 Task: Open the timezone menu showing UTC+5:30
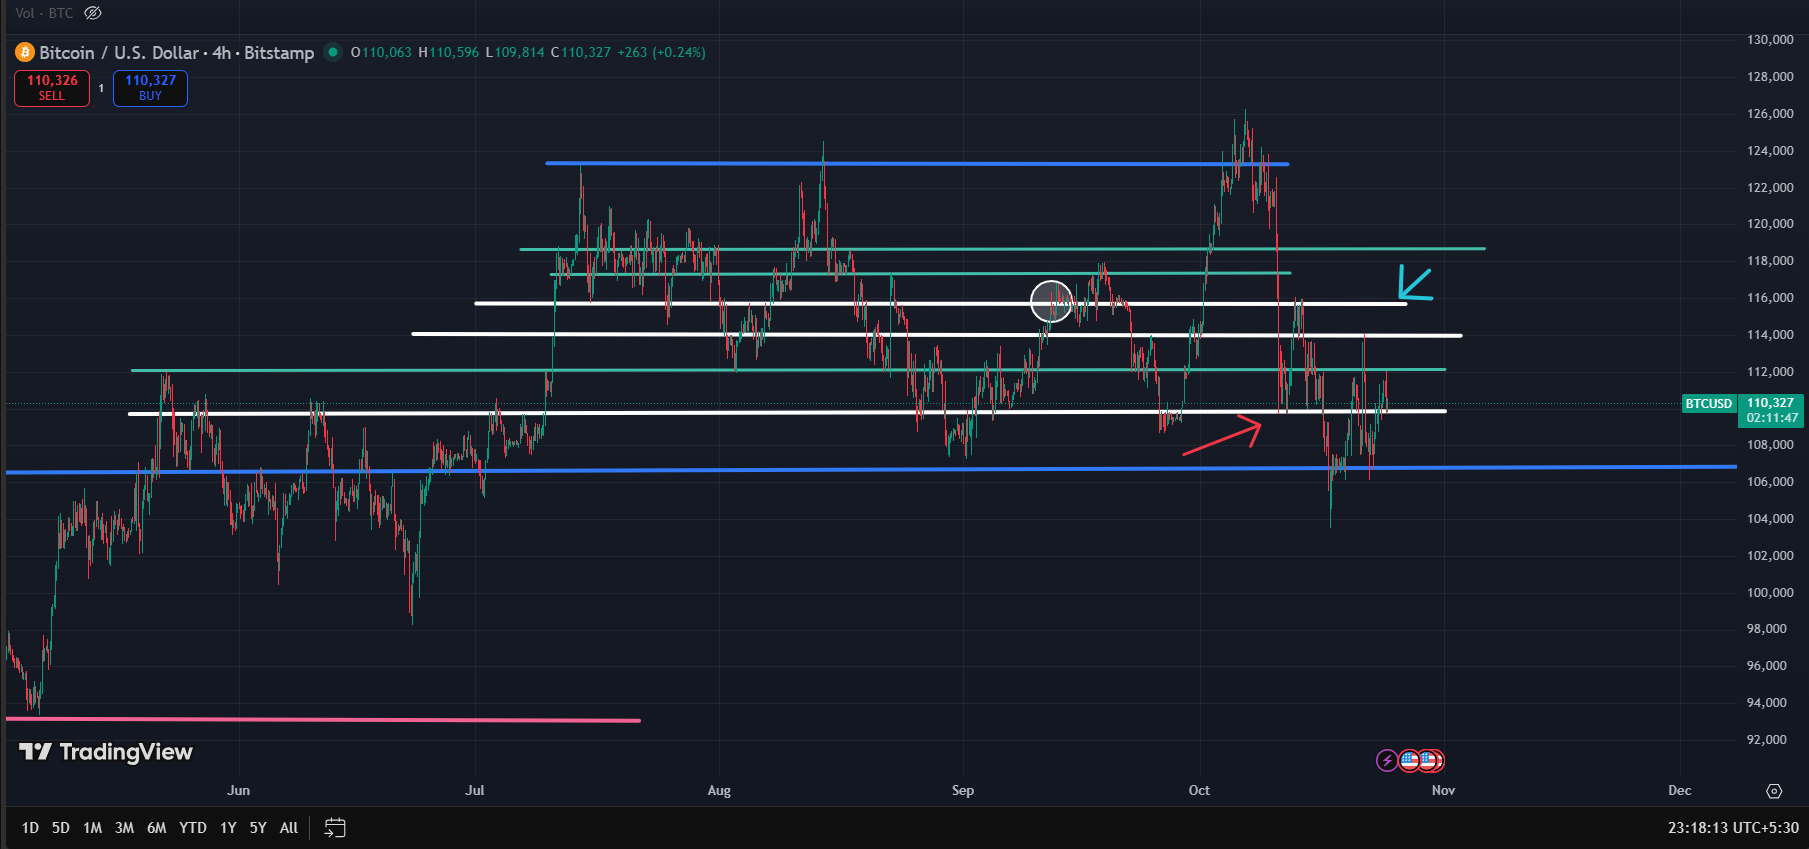[x=1733, y=828]
